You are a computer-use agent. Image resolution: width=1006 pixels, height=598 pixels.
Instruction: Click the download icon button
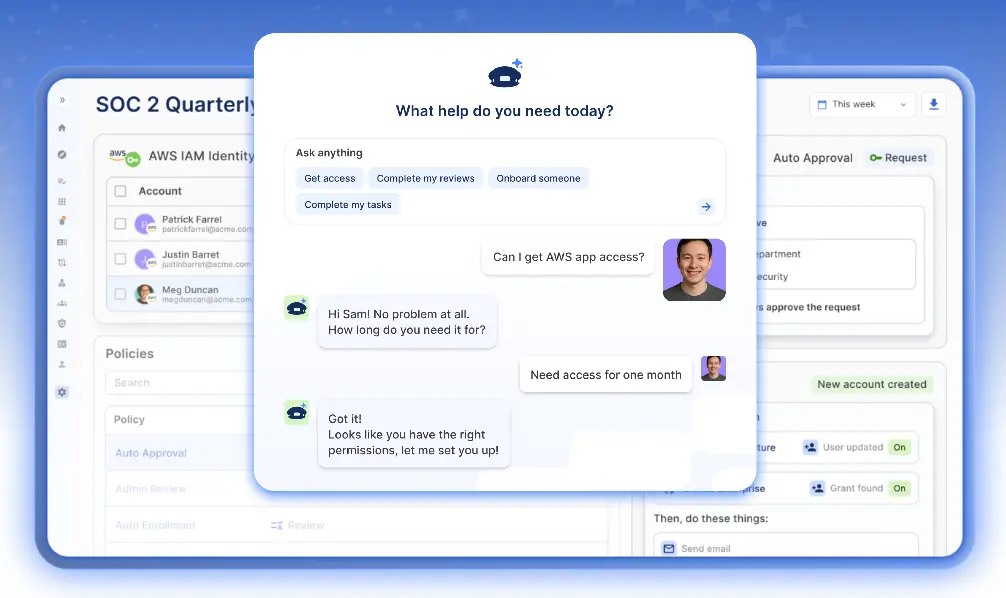934,104
